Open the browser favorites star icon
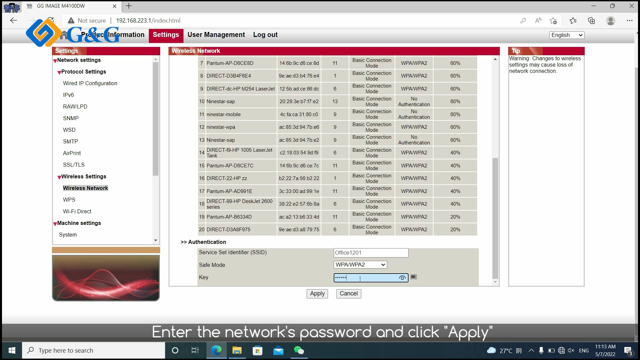Screen dimensions: 640x360 click(573, 20)
